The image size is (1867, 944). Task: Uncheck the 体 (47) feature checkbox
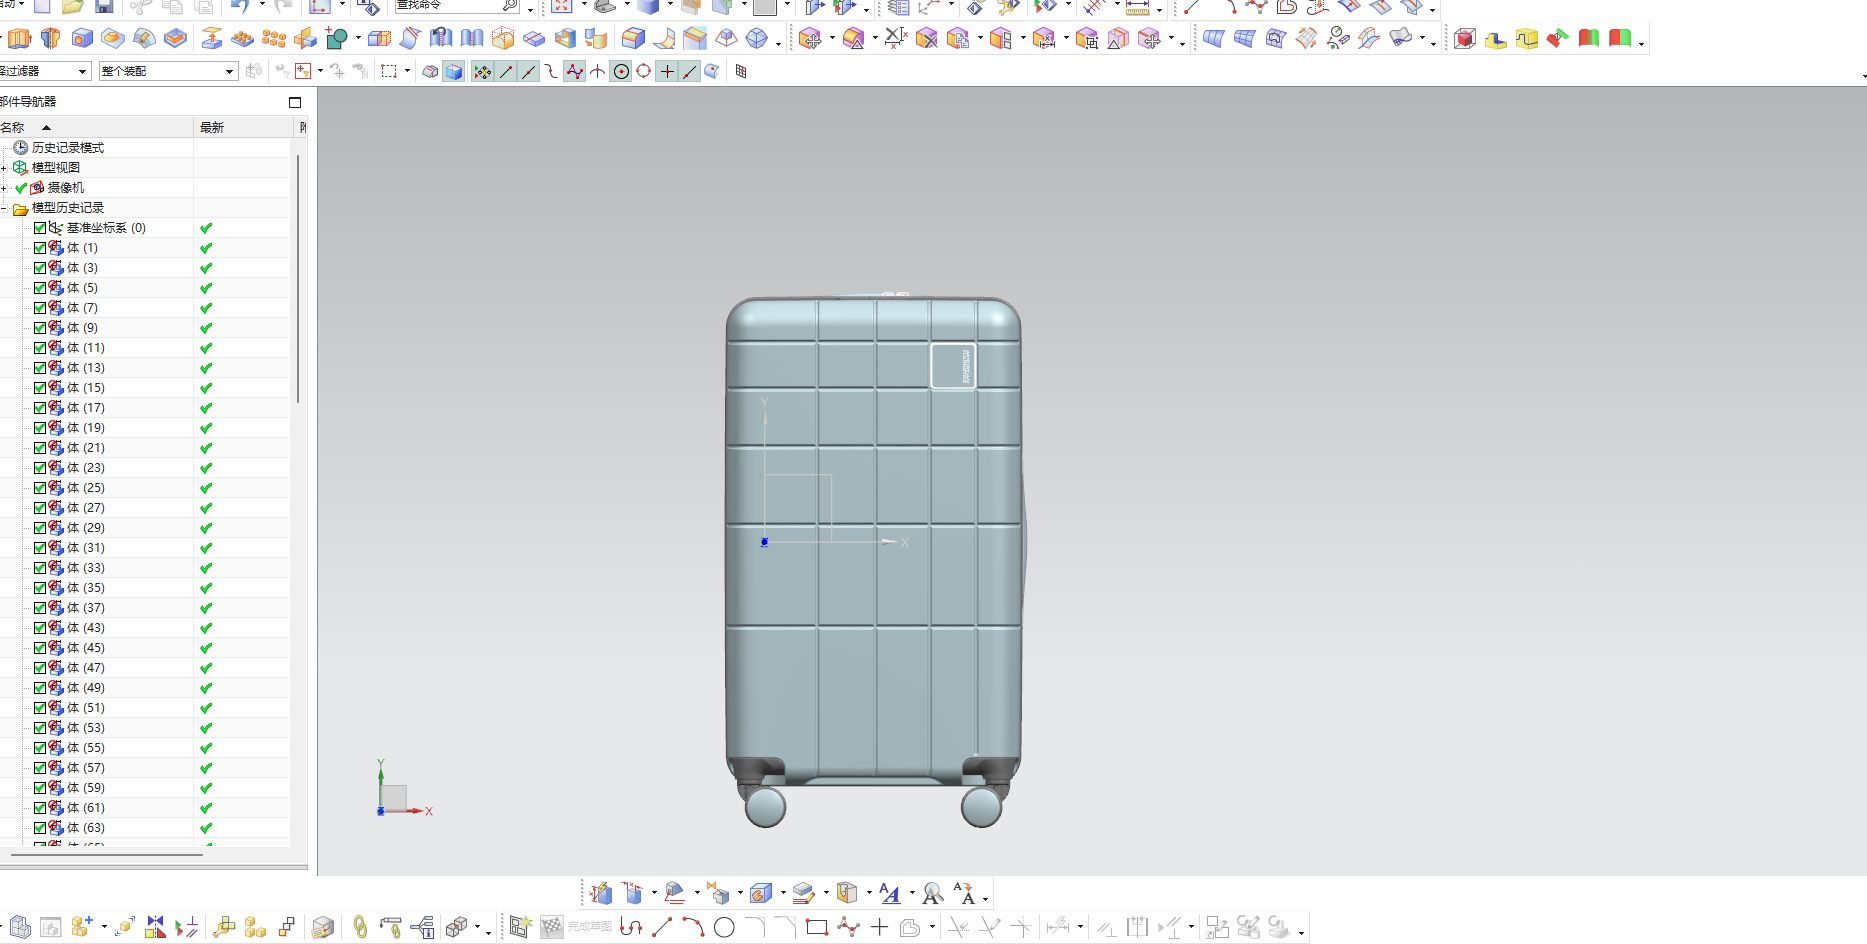40,668
